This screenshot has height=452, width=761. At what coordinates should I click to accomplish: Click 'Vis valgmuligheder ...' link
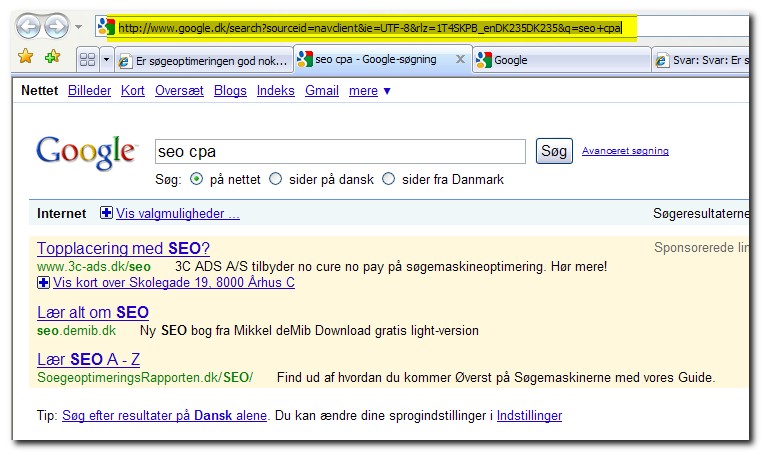tap(178, 214)
